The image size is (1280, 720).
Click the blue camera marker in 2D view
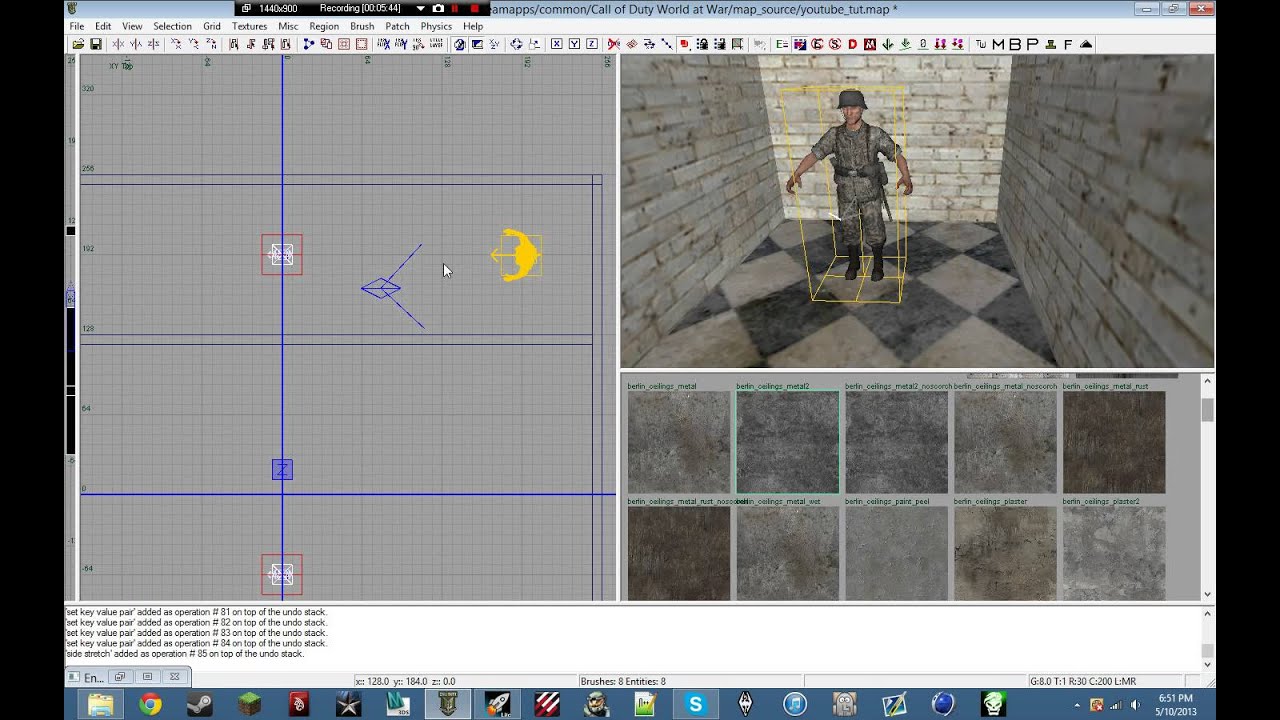click(381, 288)
